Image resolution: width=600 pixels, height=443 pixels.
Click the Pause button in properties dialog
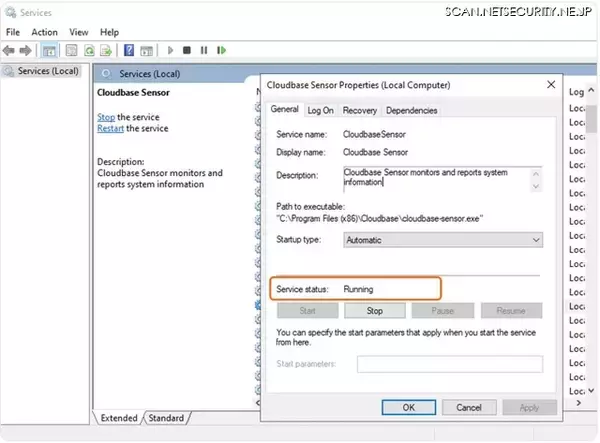pyautogui.click(x=443, y=311)
